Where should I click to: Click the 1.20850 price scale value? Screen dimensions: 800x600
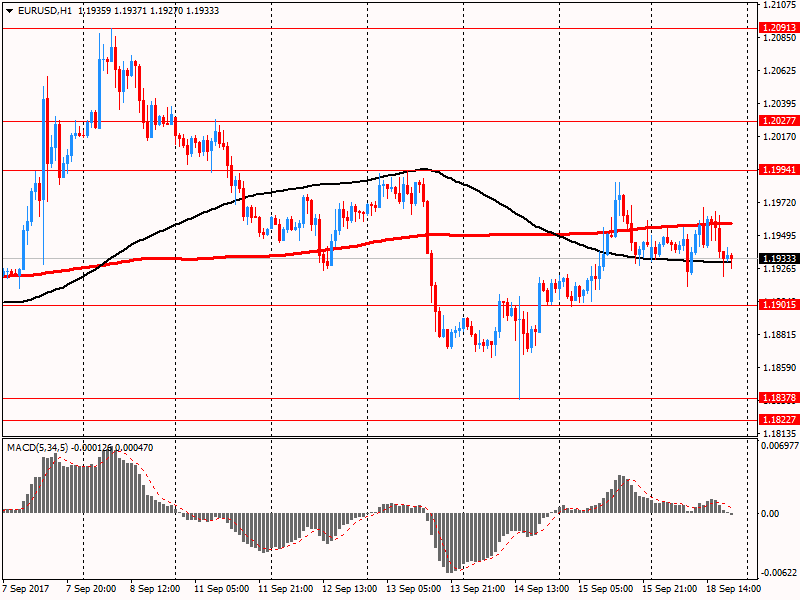point(779,38)
